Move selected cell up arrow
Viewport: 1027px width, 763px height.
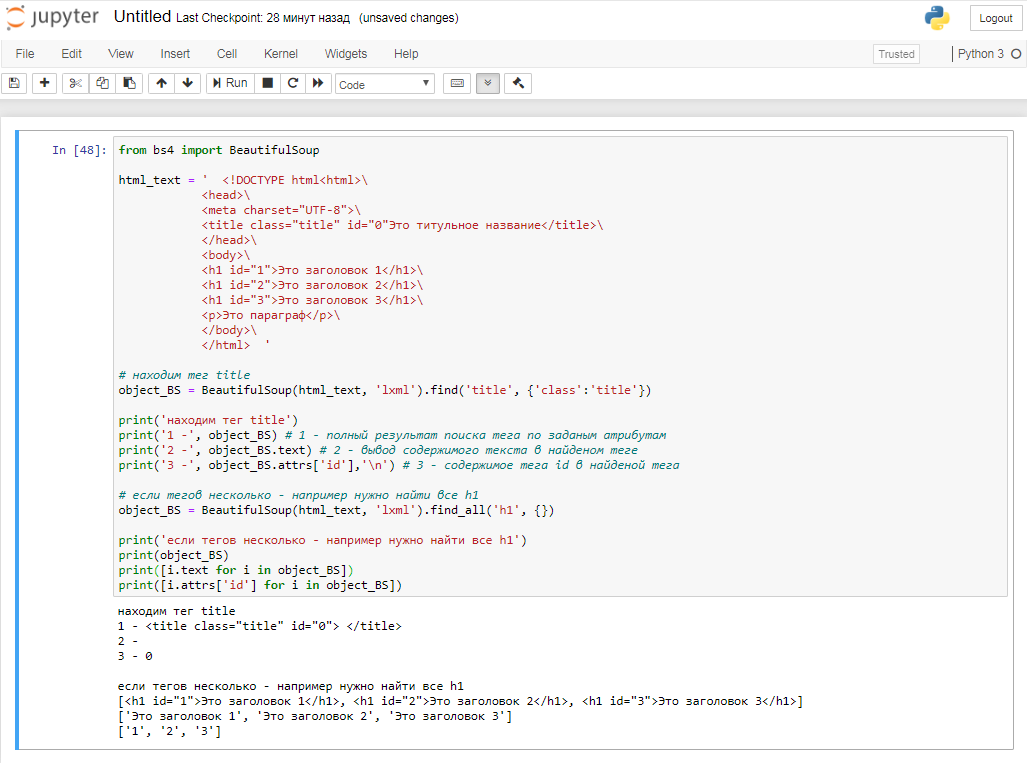tap(161, 83)
